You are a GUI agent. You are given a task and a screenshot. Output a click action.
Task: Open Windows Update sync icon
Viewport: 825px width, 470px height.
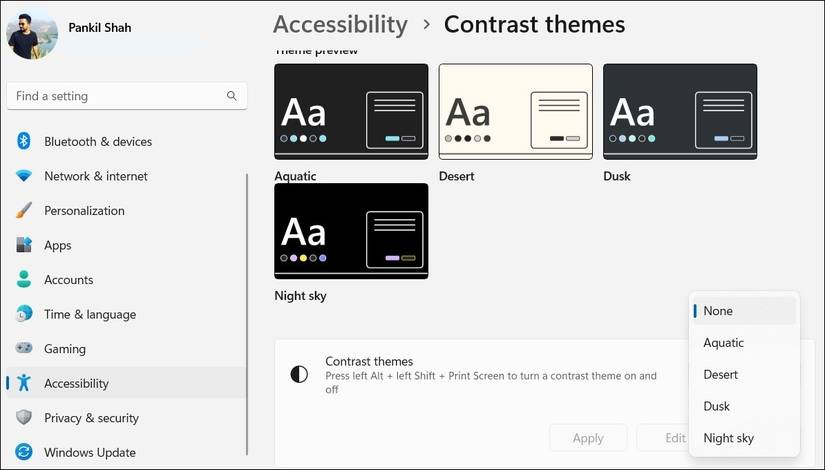pos(24,452)
